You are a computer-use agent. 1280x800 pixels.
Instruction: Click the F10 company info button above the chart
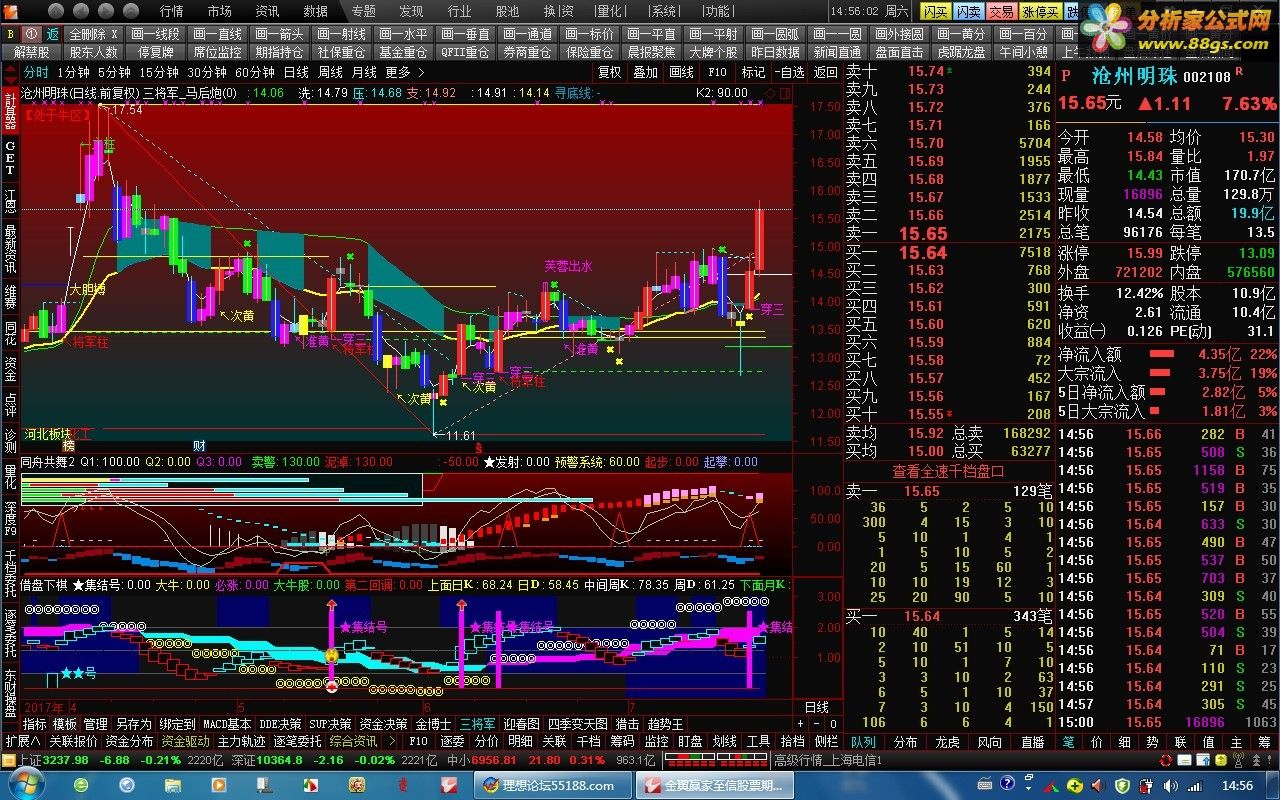(x=717, y=72)
